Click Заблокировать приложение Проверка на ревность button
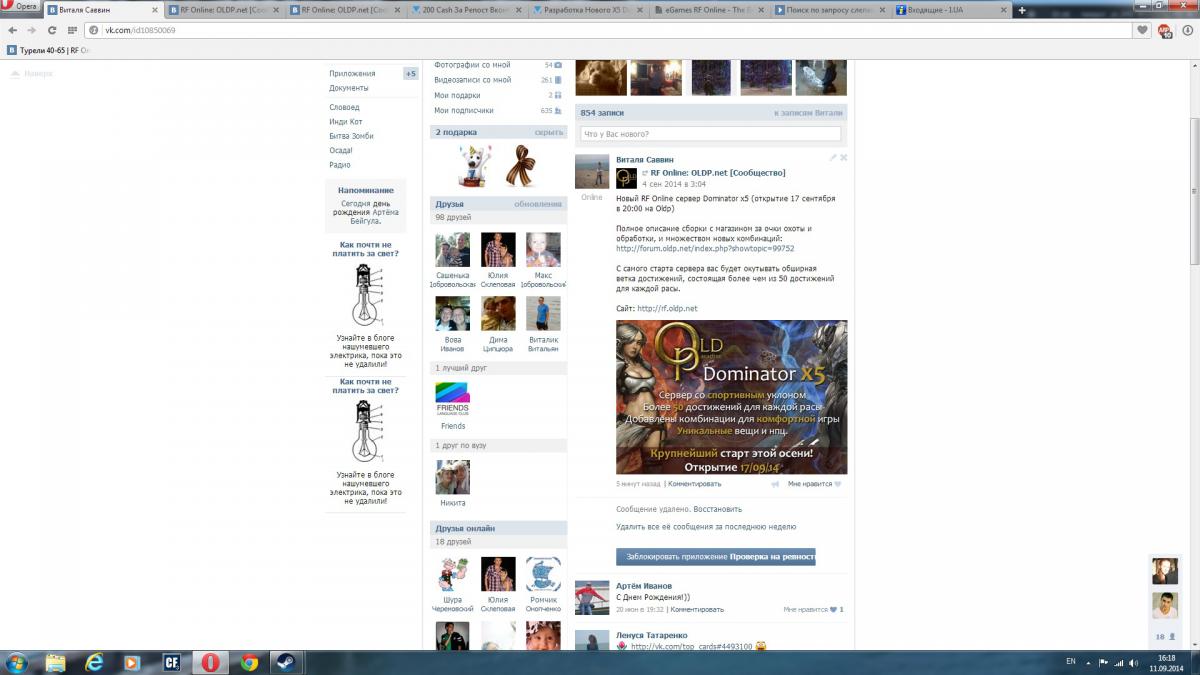1200x675 pixels. [x=716, y=556]
